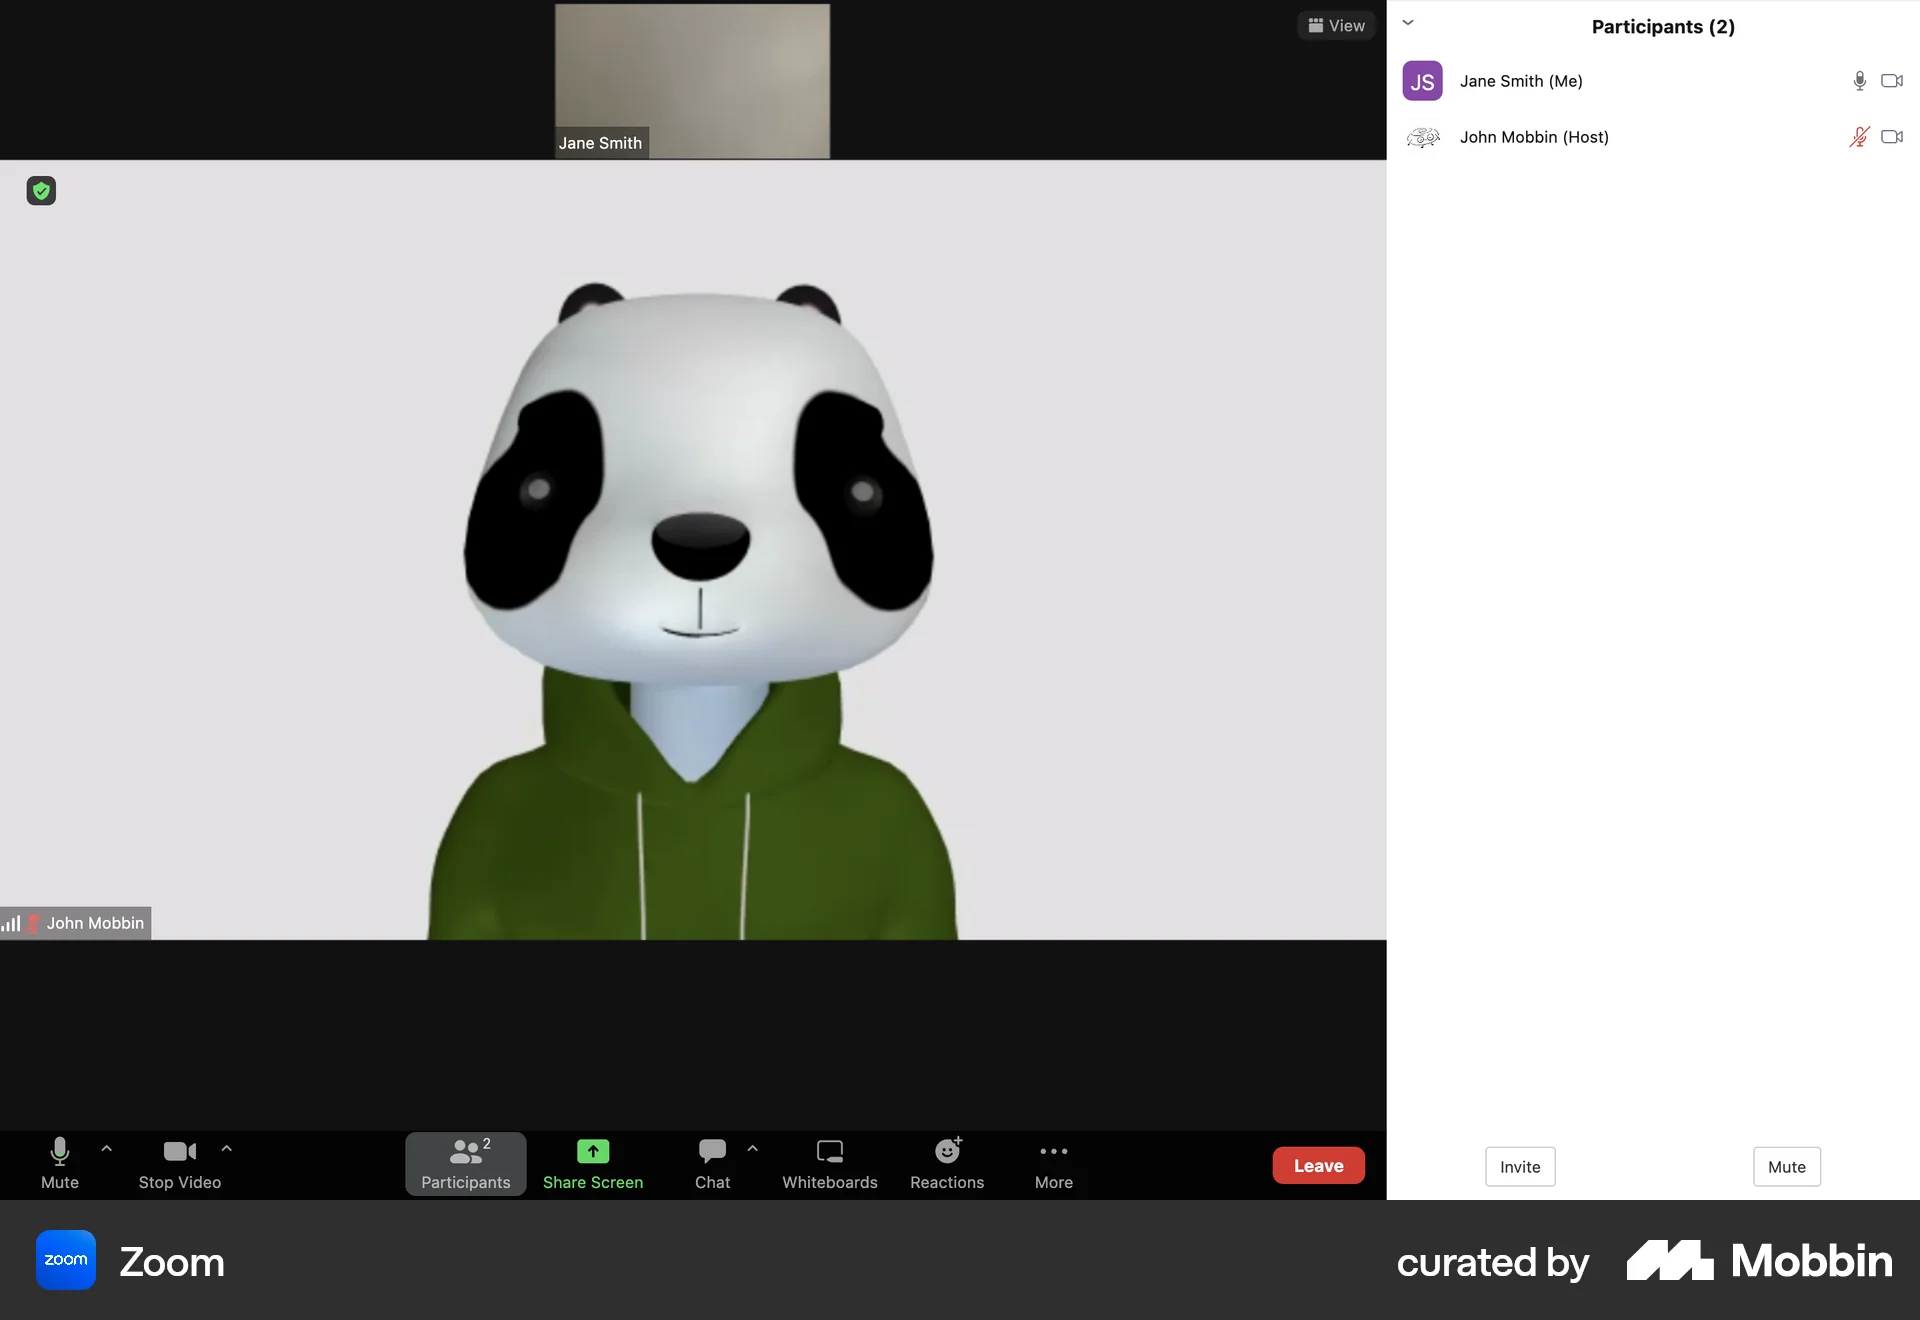
Task: Click the Invite button
Action: [x=1519, y=1166]
